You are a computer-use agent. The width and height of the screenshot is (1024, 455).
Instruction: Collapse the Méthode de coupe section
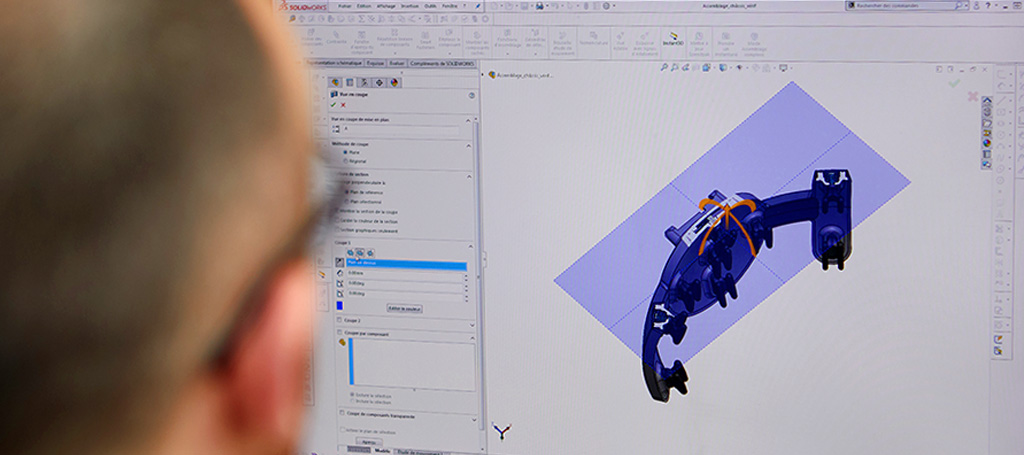(468, 144)
